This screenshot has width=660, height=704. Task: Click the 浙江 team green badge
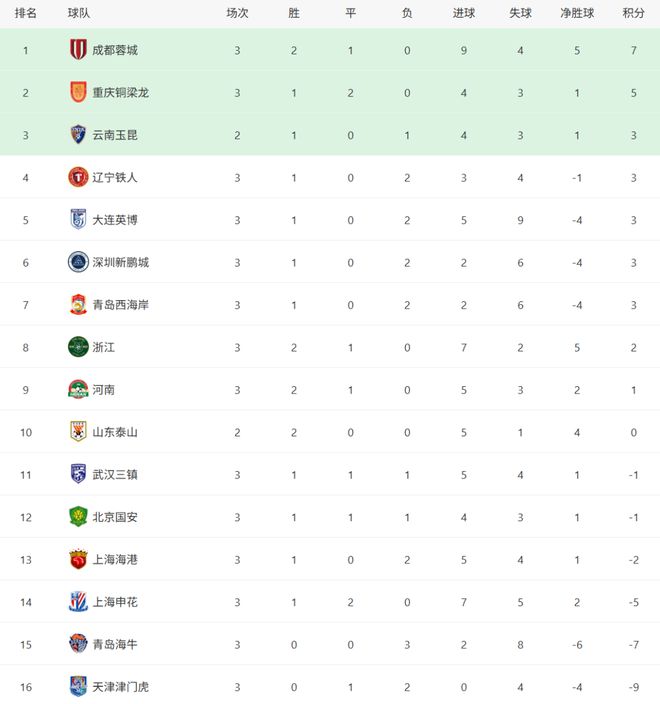[78, 347]
